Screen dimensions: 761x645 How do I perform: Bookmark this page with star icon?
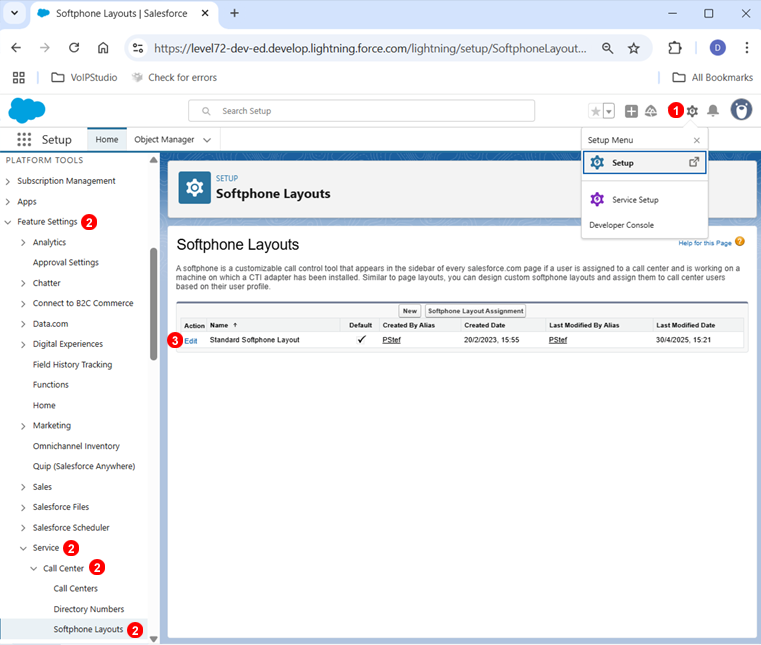tap(633, 48)
